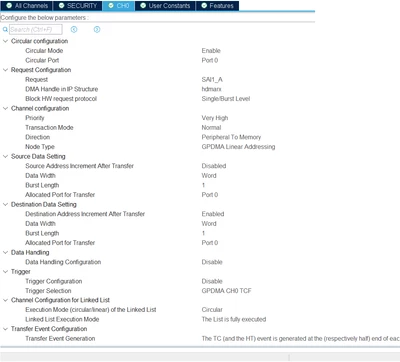Switch to the All Channels tab

[26, 6]
